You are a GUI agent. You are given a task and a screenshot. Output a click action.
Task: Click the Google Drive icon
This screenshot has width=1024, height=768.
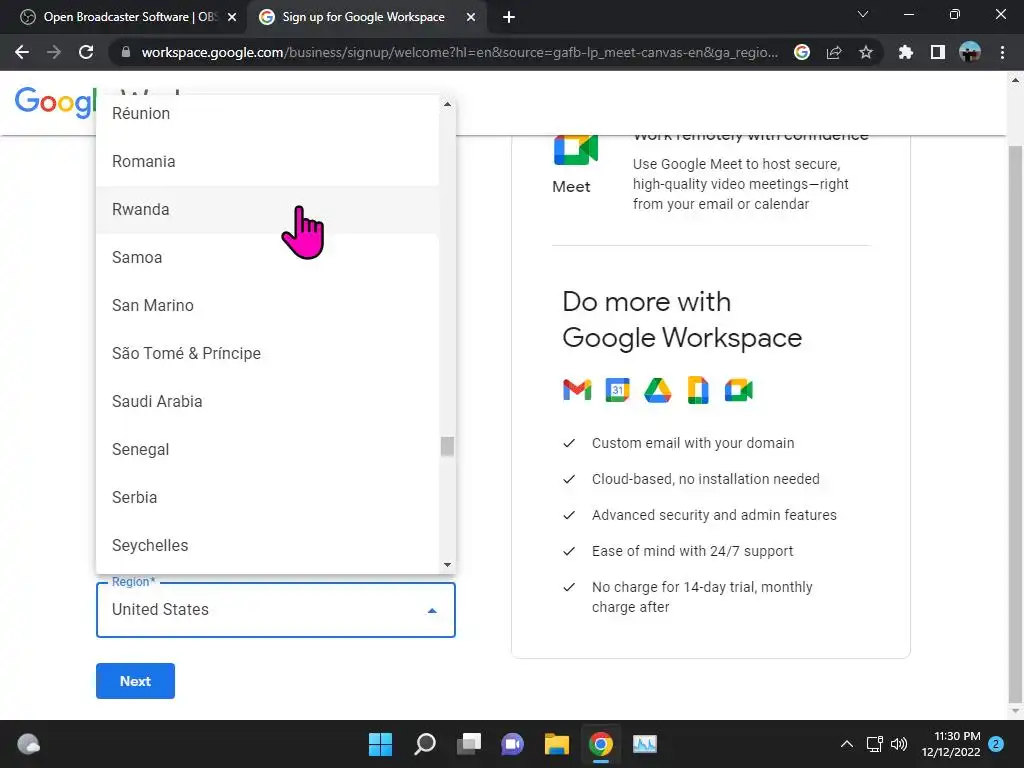pos(658,390)
